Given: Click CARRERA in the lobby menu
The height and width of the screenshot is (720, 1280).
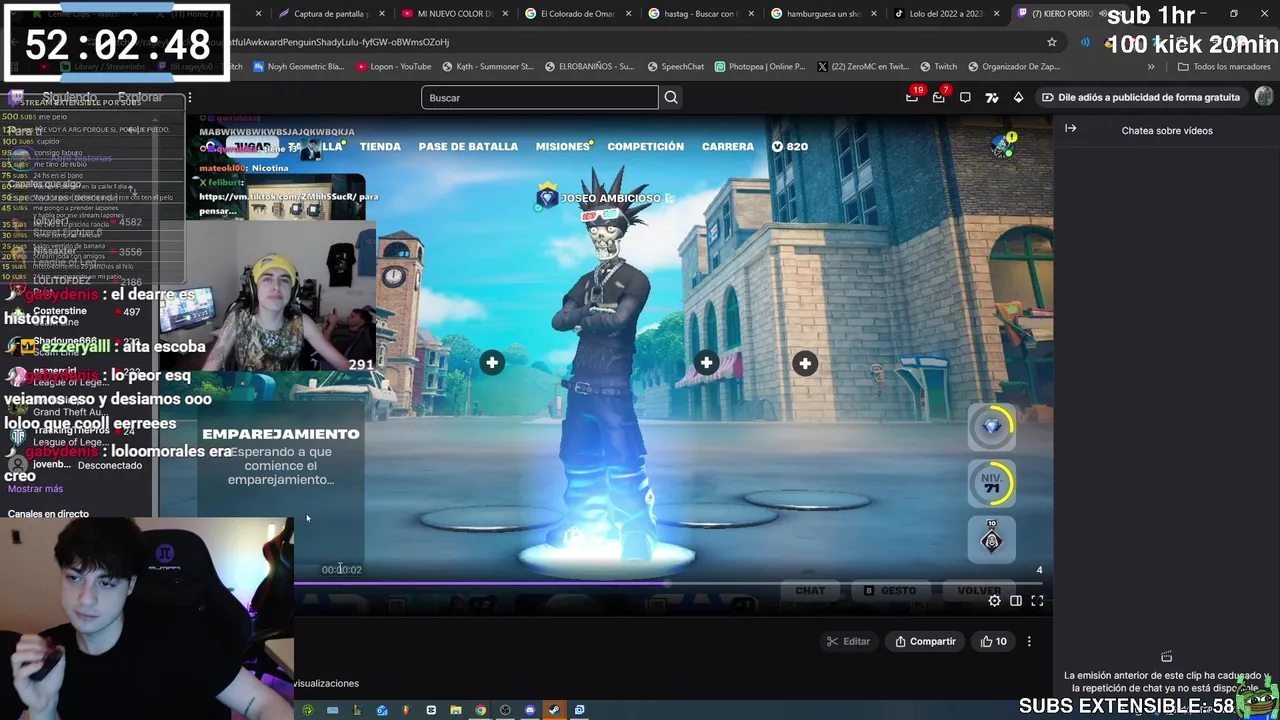Looking at the screenshot, I should coord(727,146).
